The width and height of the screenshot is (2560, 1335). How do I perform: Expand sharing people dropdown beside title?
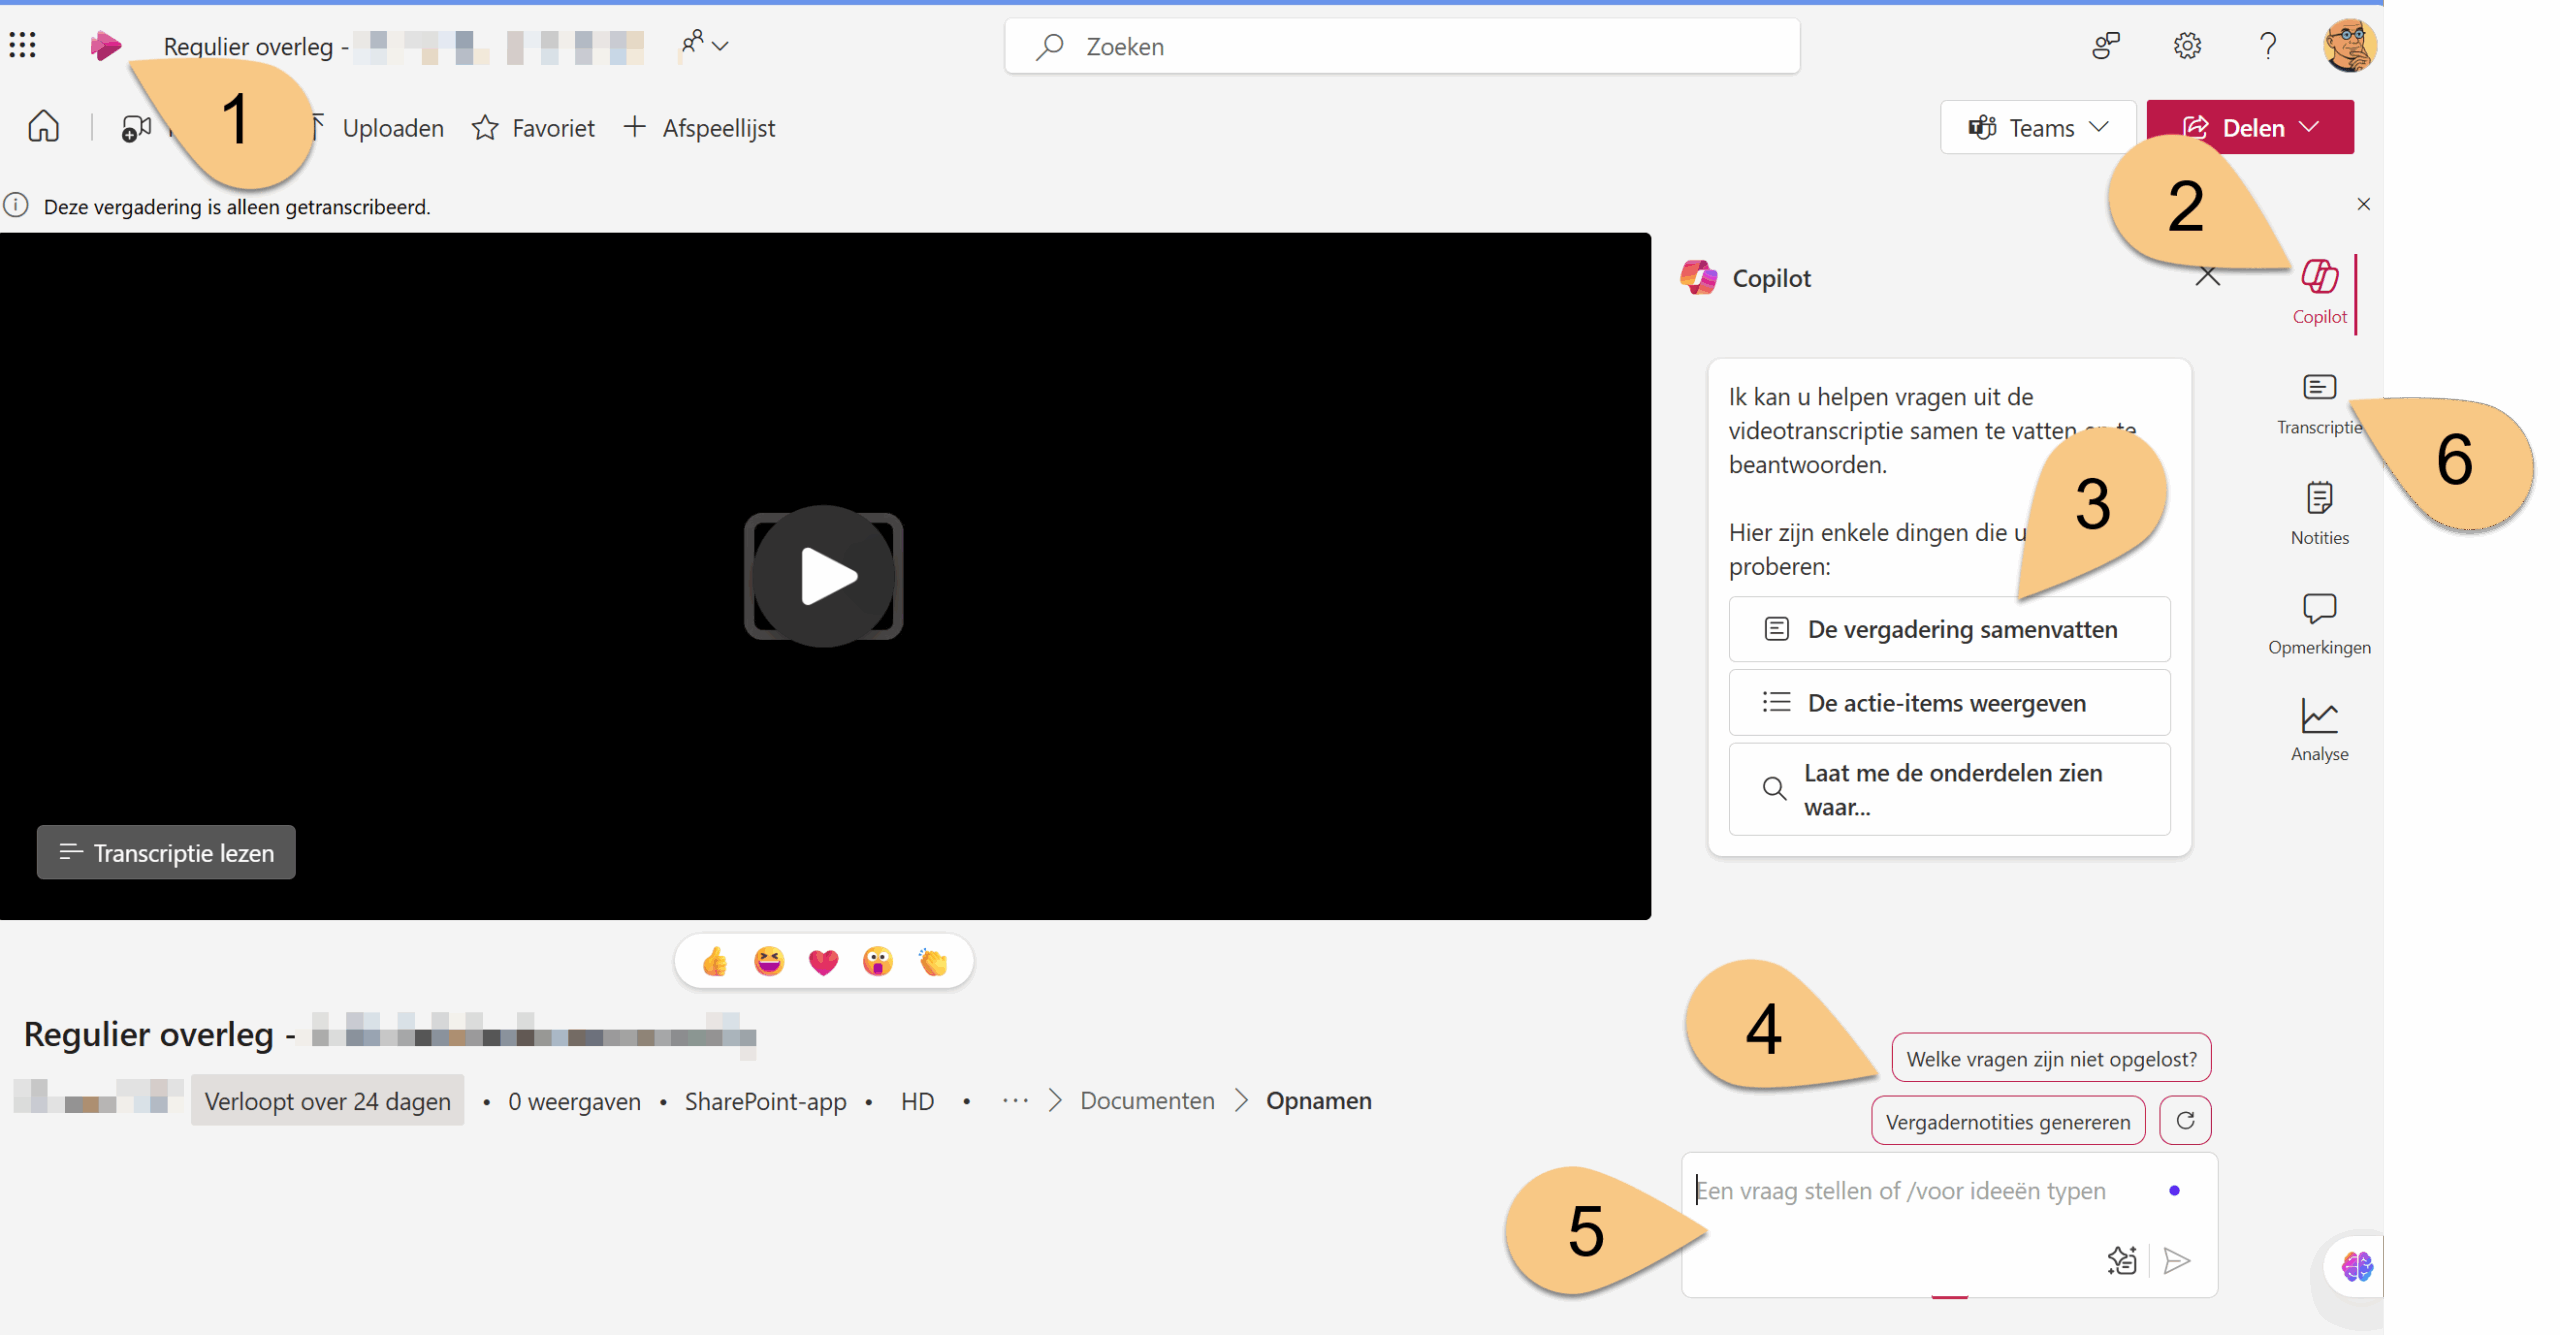coord(705,45)
